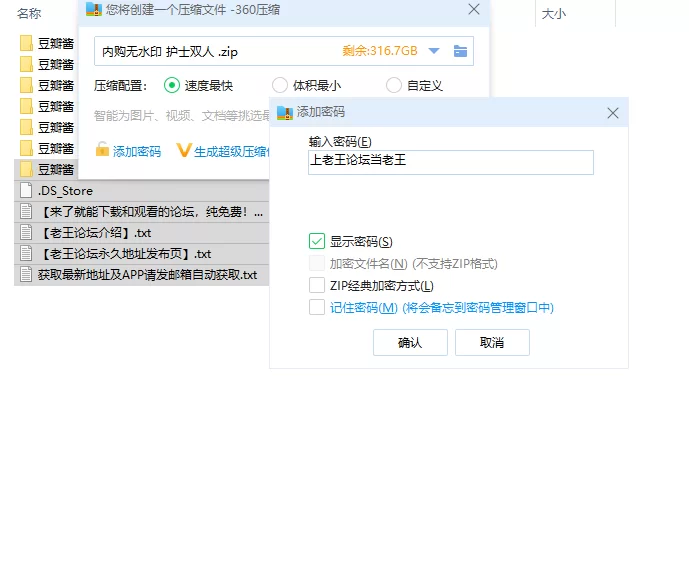Uncheck the 显示密码 checkbox
Screen dimensions: 689x565
317,241
